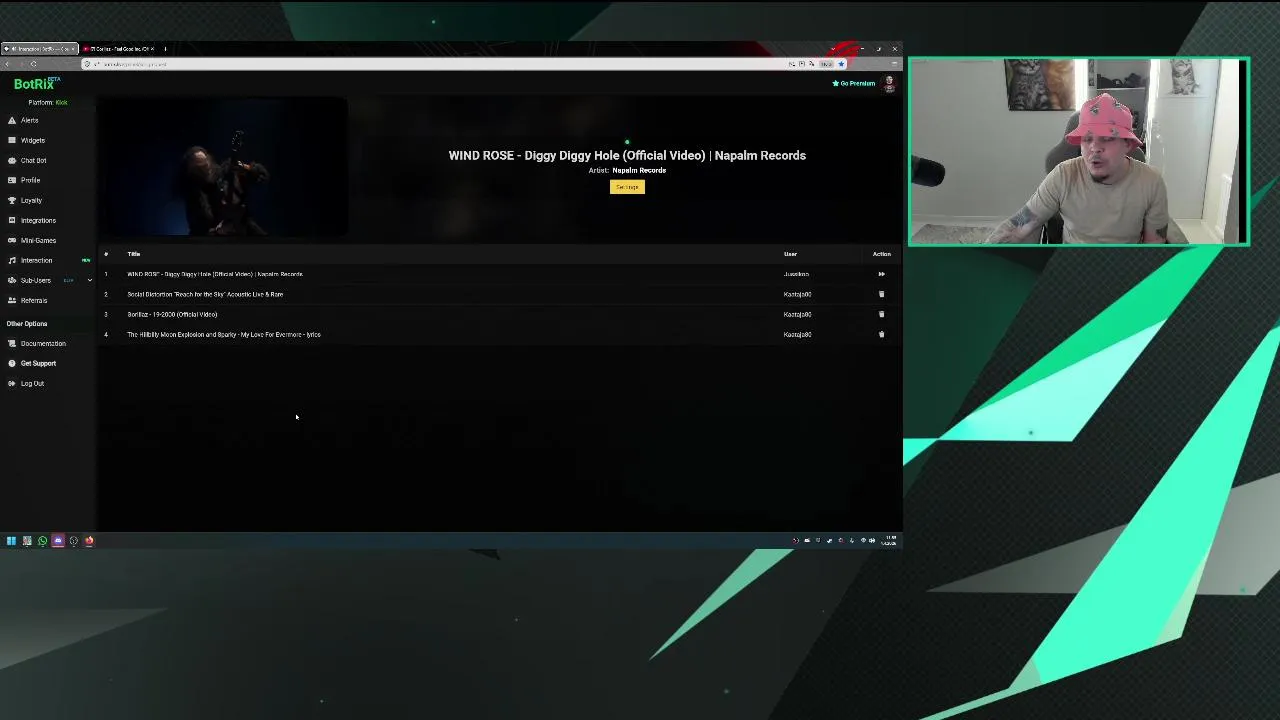
Task: Open the Documentation icon
Action: [12, 343]
